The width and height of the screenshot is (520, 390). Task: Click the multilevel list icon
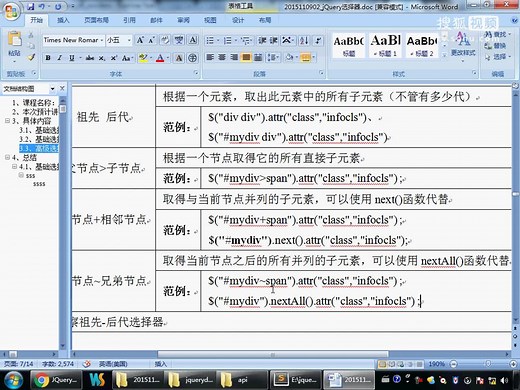246,40
